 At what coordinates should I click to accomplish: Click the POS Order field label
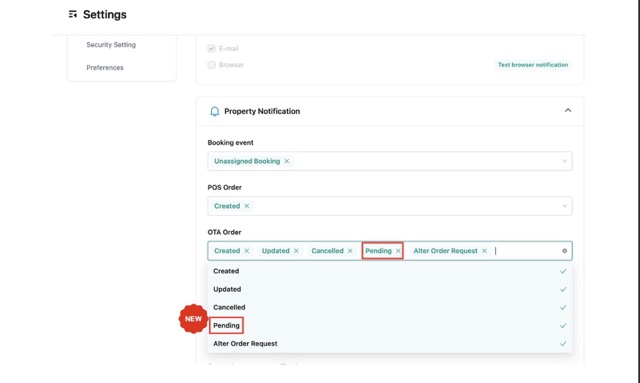[224, 187]
